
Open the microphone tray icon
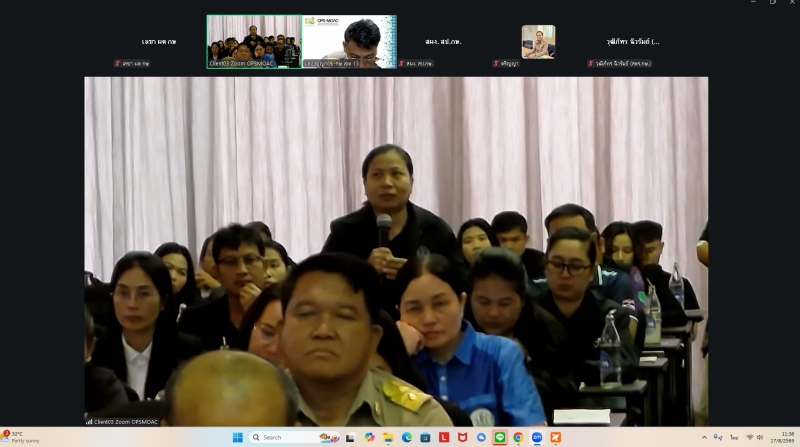click(x=718, y=437)
